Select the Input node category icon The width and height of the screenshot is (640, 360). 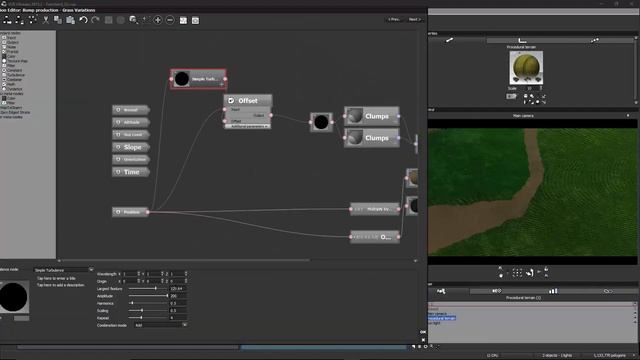click(x=4, y=38)
